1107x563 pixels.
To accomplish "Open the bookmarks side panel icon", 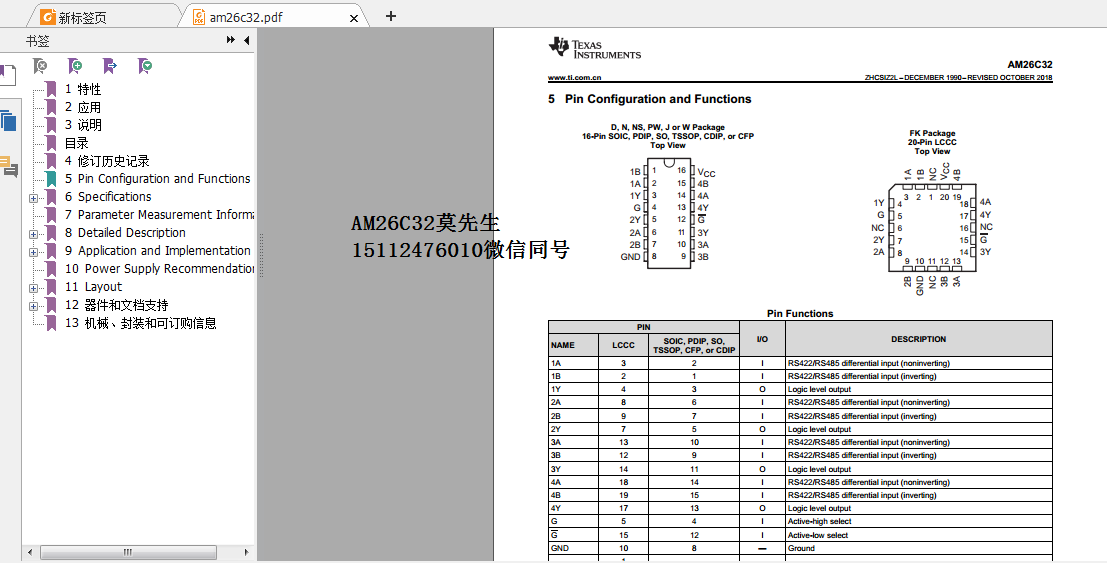I will coord(7,76).
